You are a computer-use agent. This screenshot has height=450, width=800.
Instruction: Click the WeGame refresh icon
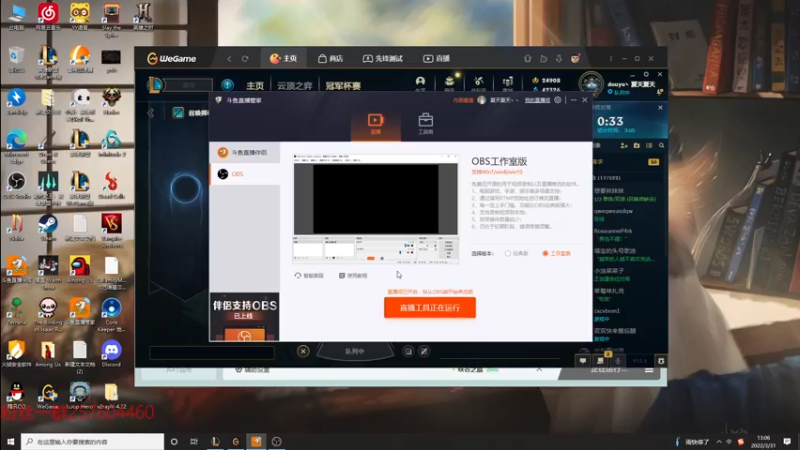tap(245, 59)
